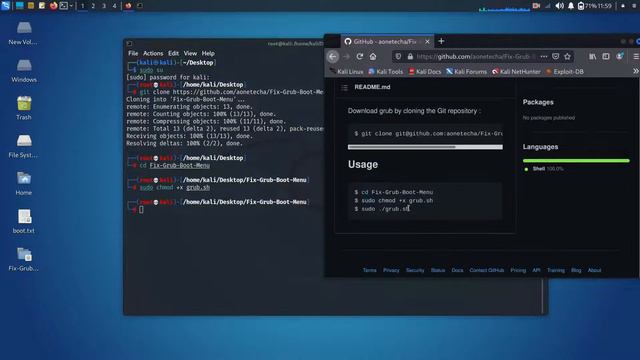This screenshot has height=360, width=640.
Task: Expand the terminal launcher dropdown arrow
Action: pyautogui.click(x=71, y=6)
